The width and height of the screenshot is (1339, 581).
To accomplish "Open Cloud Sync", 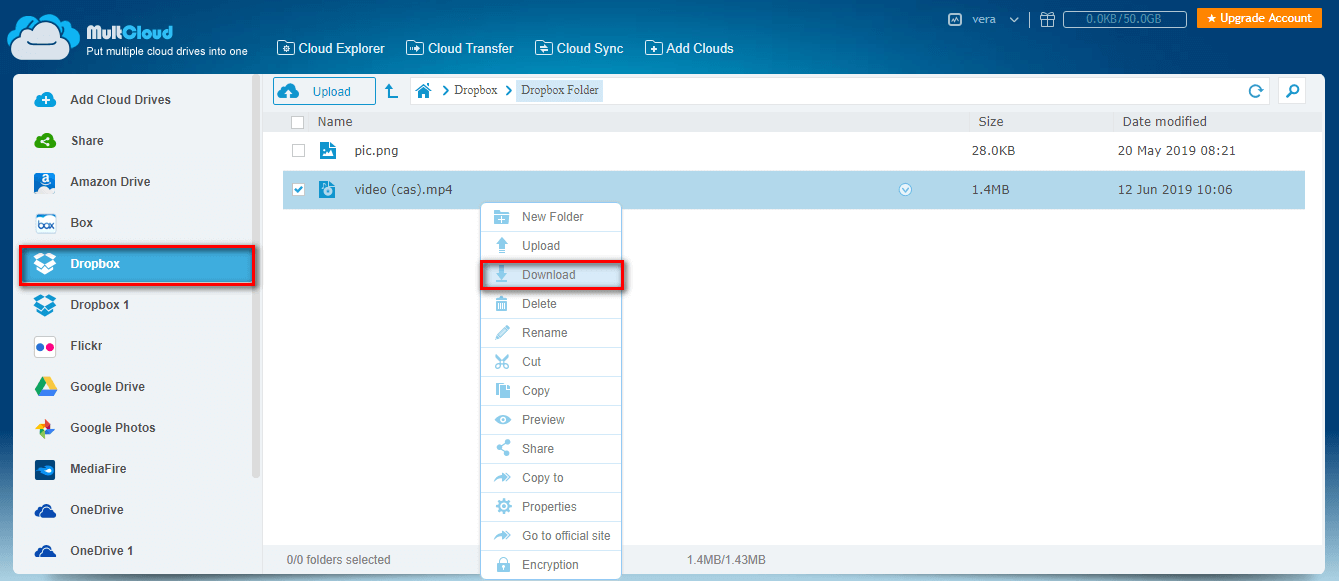I will coord(579,48).
